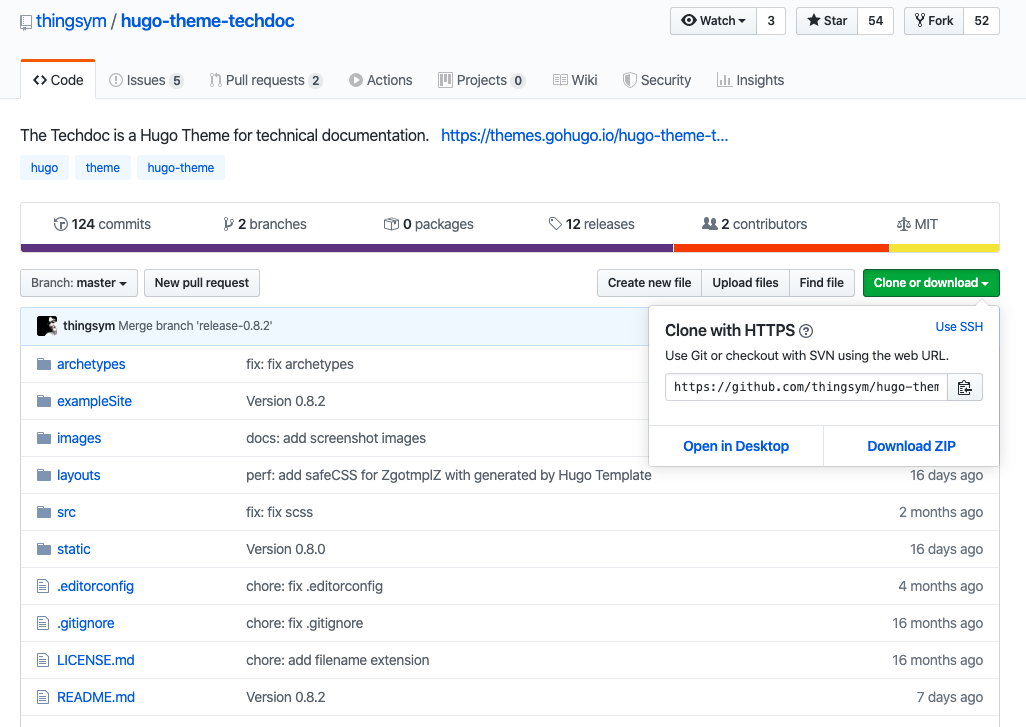This screenshot has width=1026, height=727.
Task: Click the repository book icon beside thingsym
Action: (x=26, y=22)
